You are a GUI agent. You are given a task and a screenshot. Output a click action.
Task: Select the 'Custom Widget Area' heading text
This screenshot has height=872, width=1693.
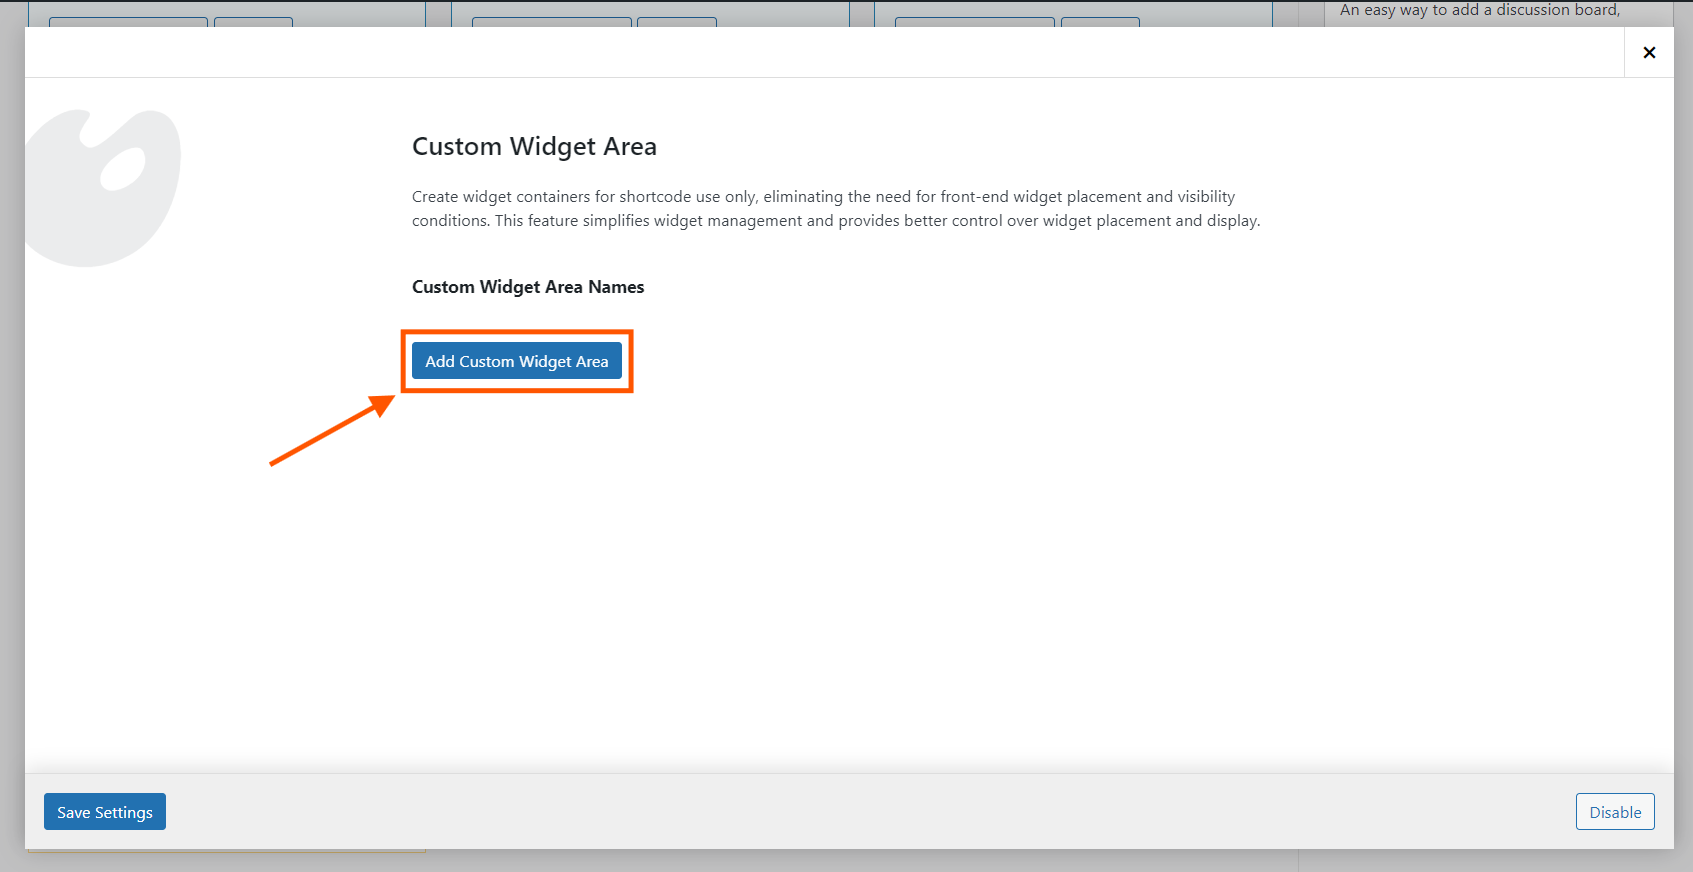534,146
